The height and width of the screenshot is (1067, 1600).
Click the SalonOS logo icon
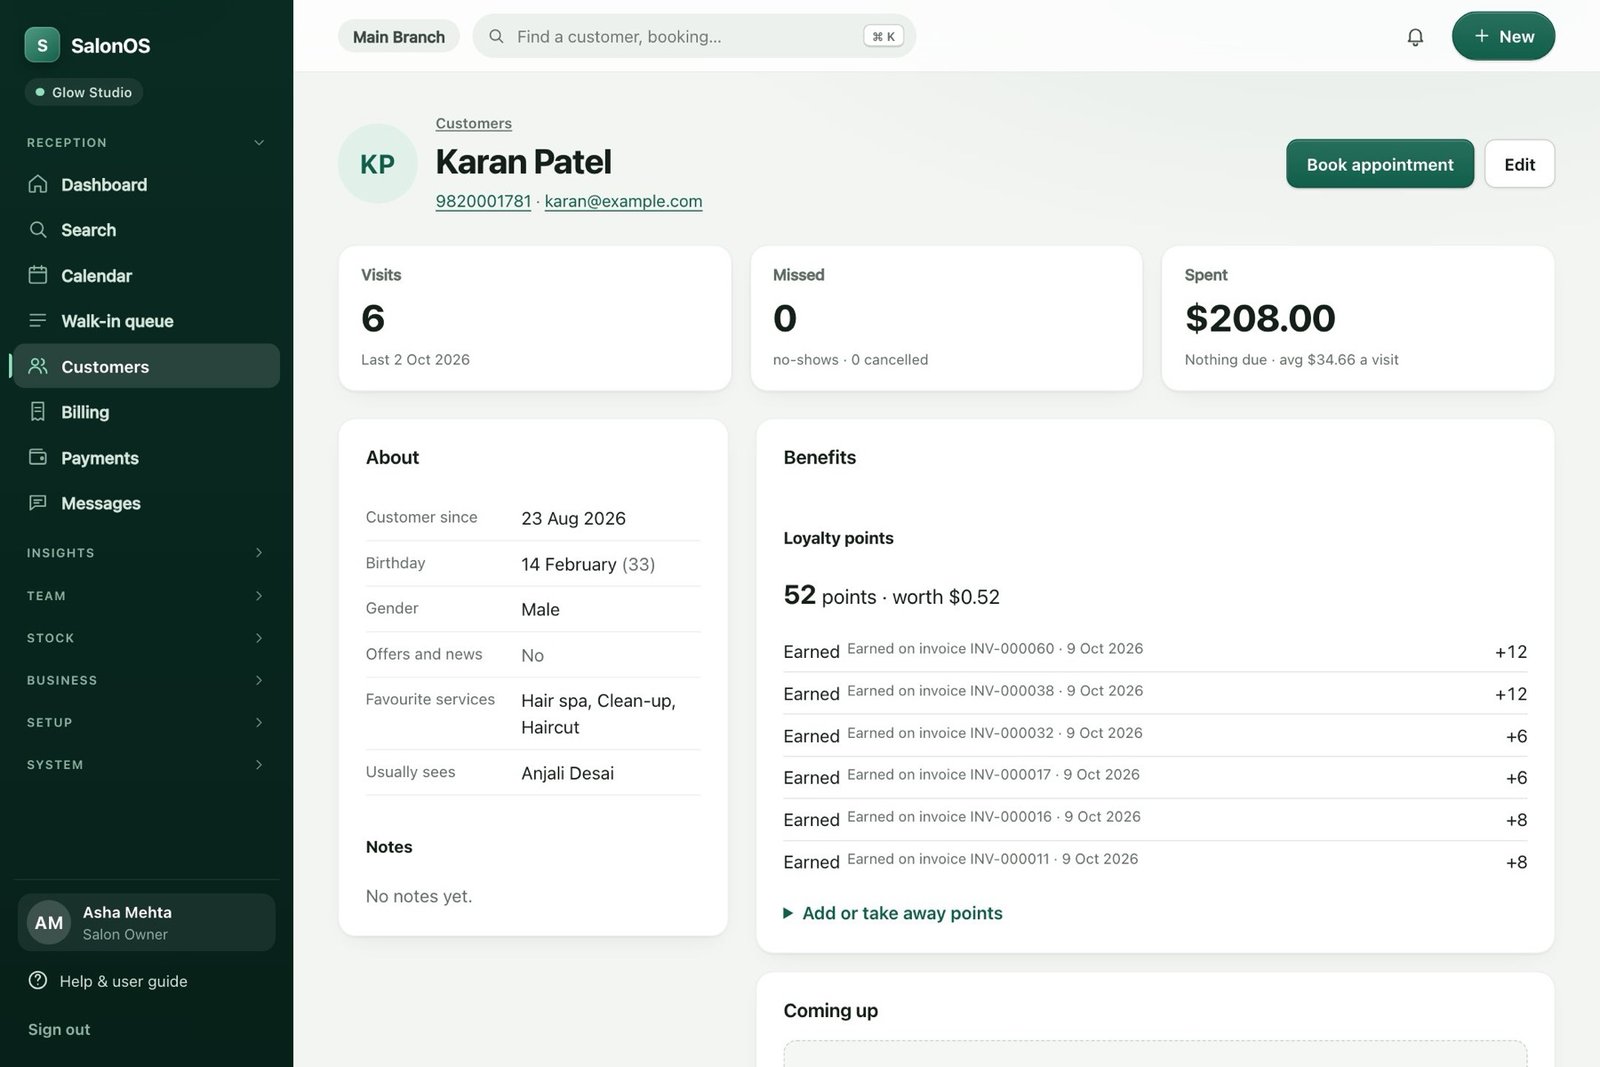point(42,45)
